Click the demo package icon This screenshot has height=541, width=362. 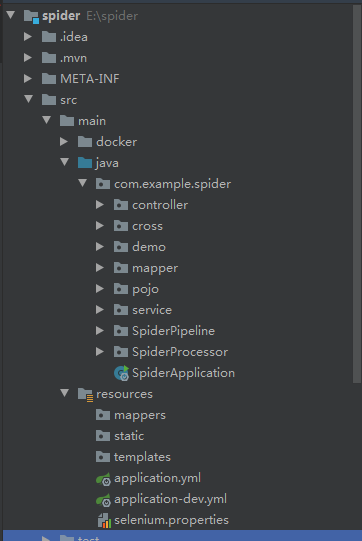tap(121, 247)
